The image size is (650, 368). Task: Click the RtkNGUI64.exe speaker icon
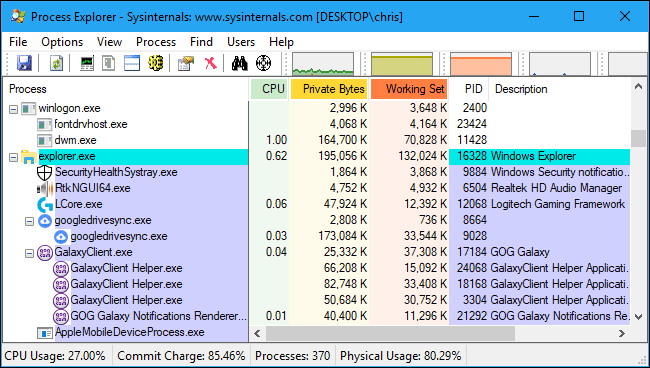point(45,189)
